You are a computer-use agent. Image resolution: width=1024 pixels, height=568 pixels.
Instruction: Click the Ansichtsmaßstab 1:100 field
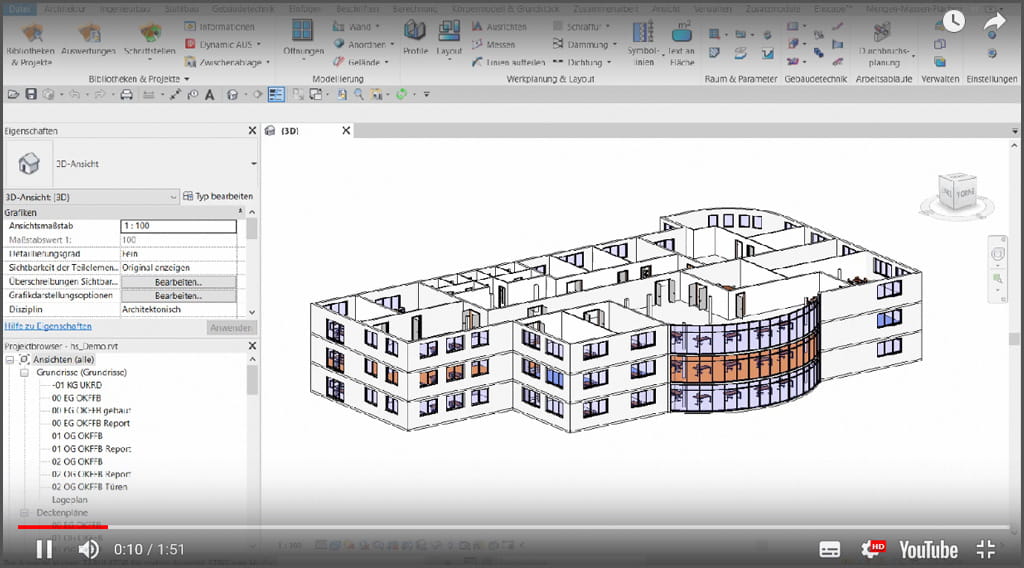tap(178, 227)
